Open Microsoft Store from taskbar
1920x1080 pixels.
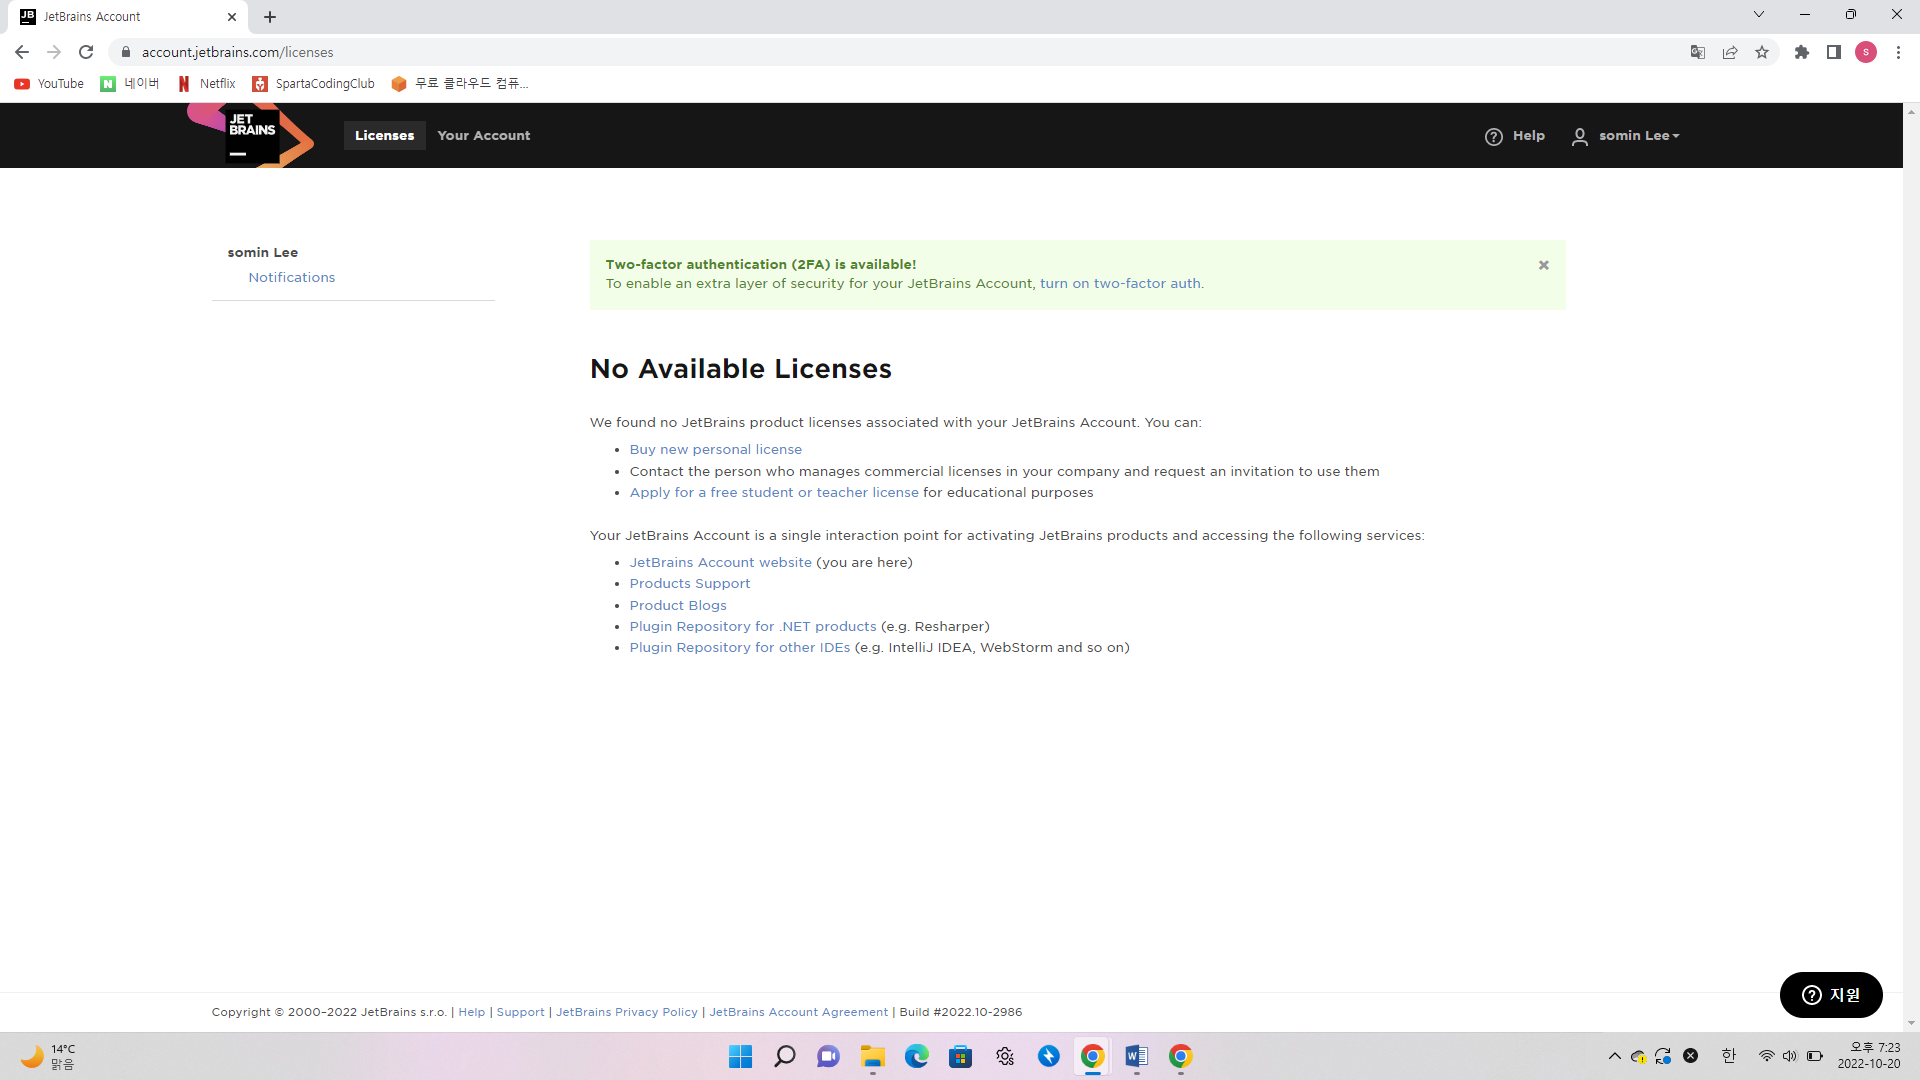coord(961,1056)
